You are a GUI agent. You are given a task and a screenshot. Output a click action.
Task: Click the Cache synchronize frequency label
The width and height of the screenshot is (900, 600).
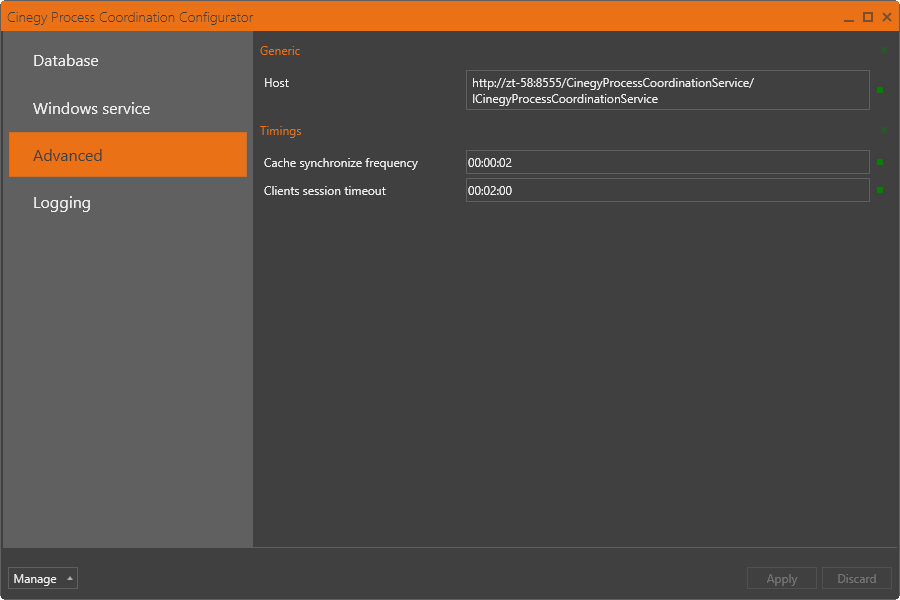pos(340,163)
